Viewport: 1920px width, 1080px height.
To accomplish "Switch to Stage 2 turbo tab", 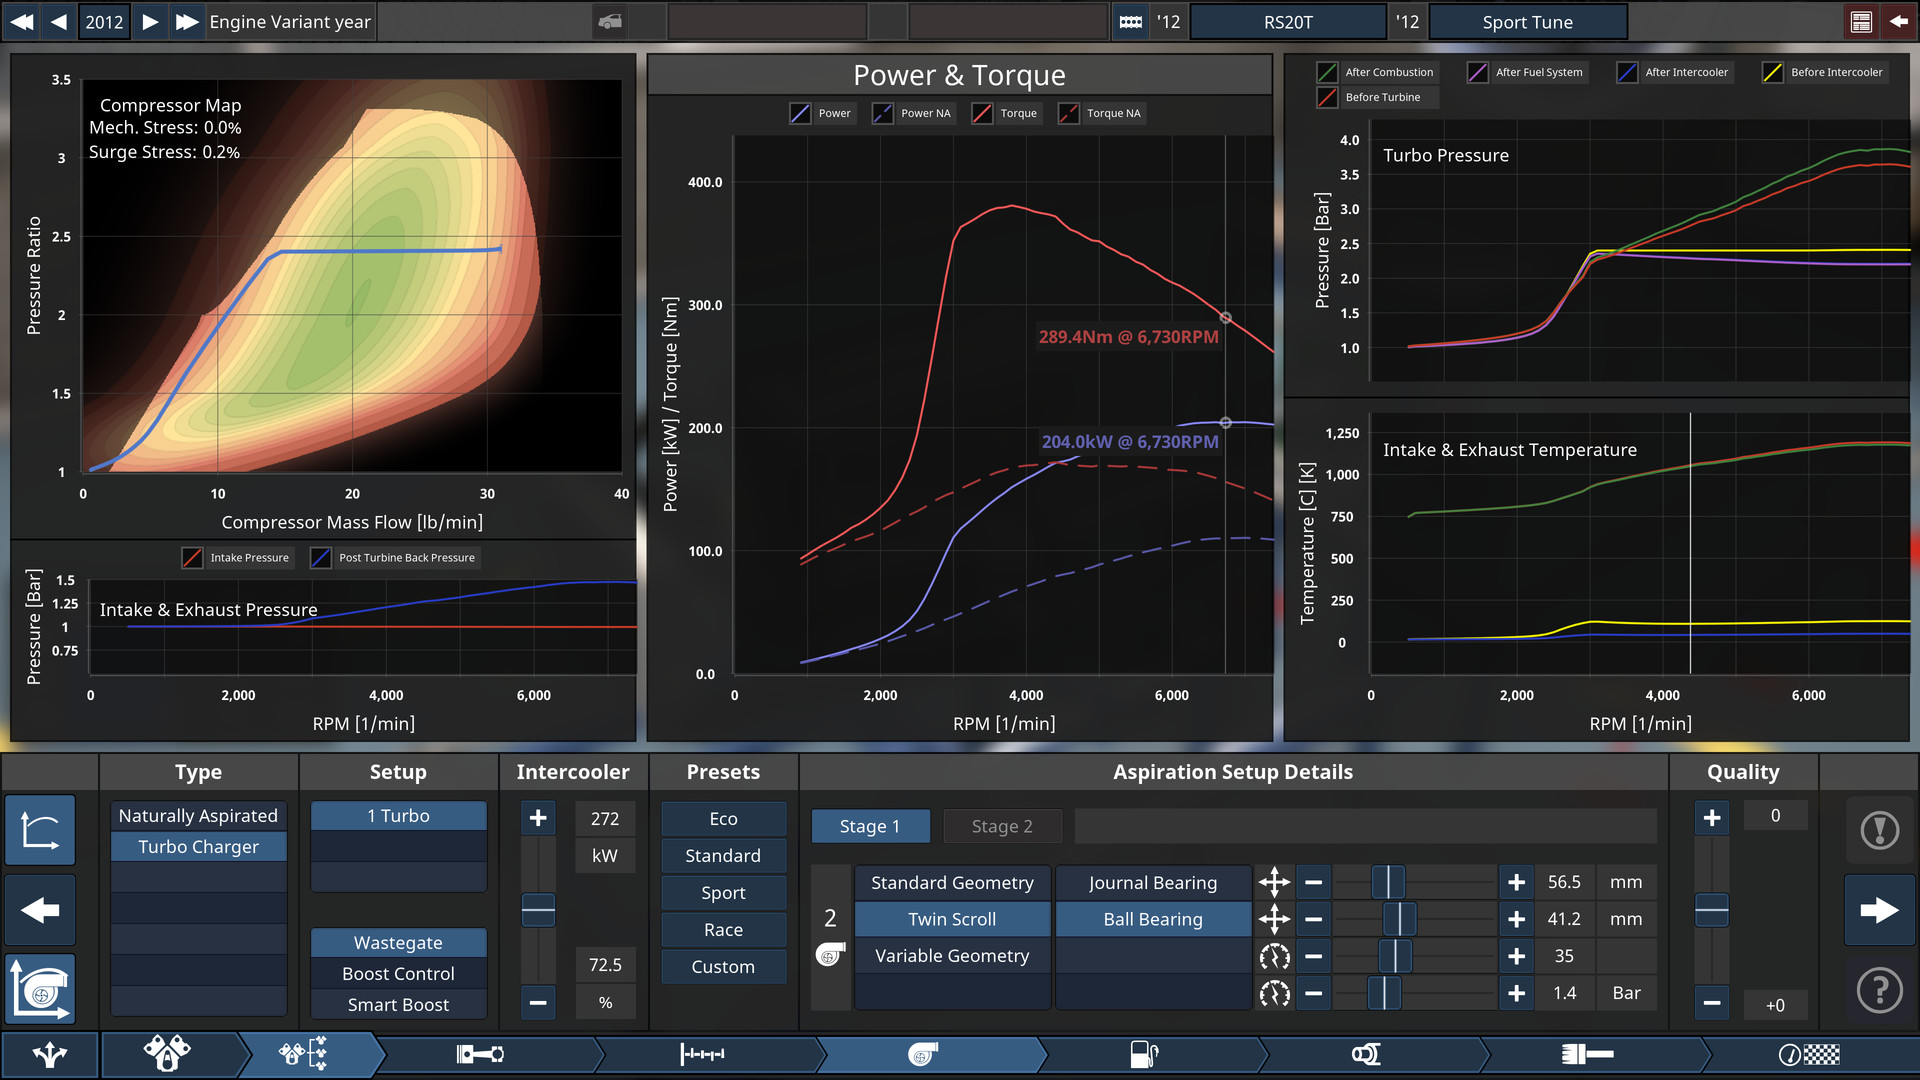I will (x=1001, y=824).
